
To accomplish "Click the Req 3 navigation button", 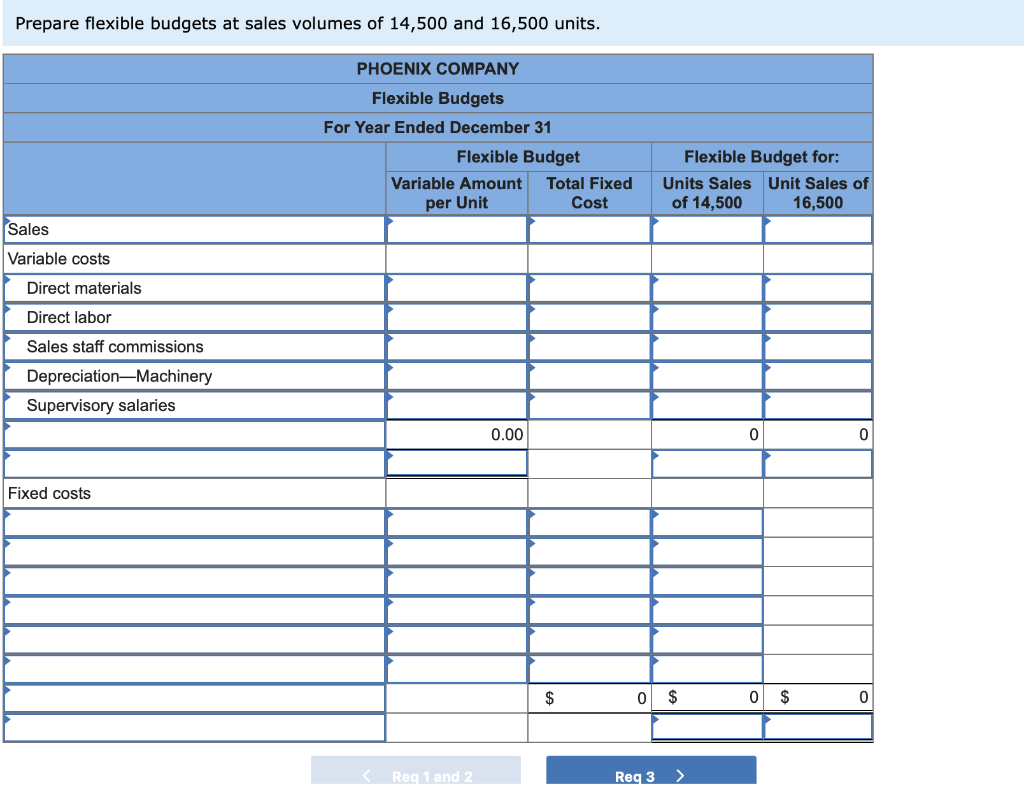I will coord(650,771).
